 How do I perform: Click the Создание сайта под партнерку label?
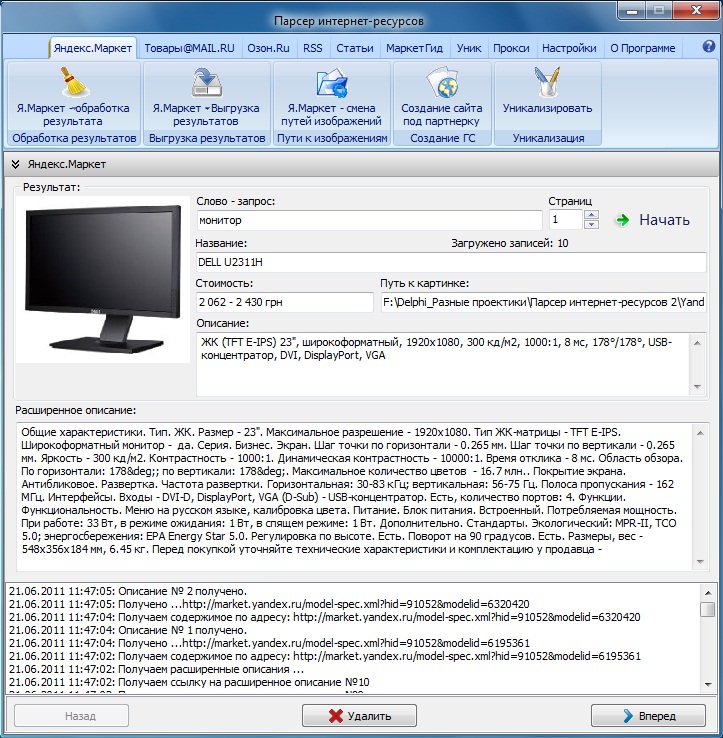[442, 114]
